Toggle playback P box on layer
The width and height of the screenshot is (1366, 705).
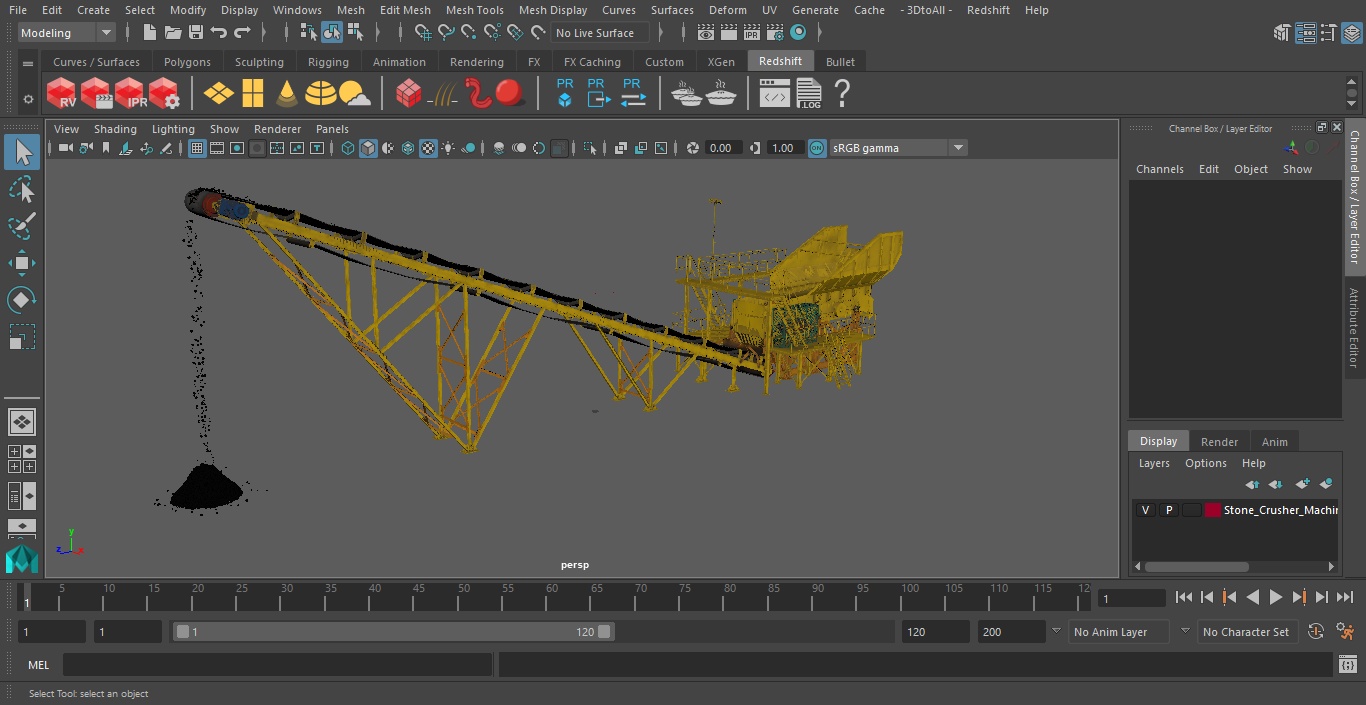[x=1168, y=510]
